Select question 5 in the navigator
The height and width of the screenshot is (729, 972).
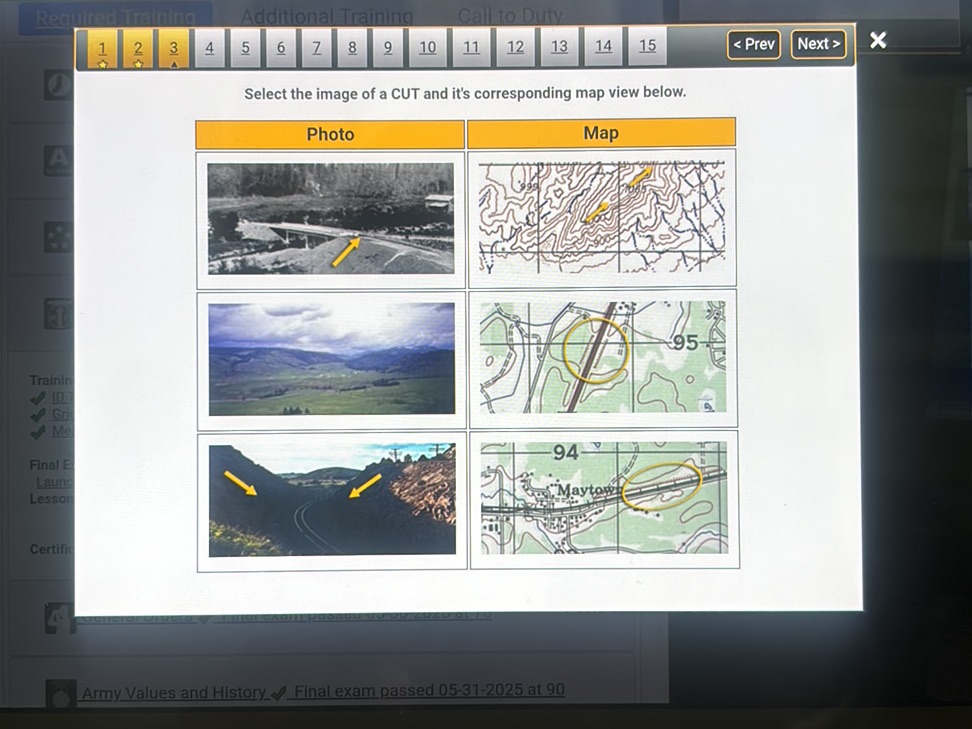(x=245, y=48)
